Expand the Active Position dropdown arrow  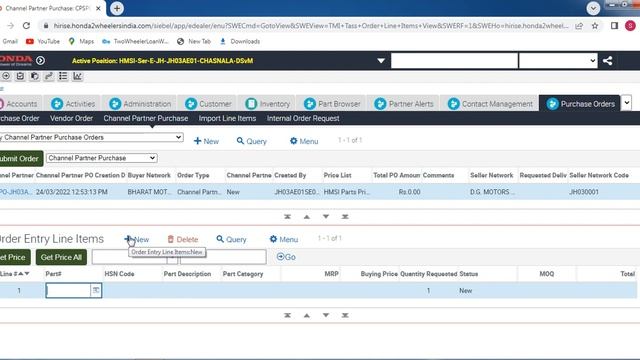(381, 61)
